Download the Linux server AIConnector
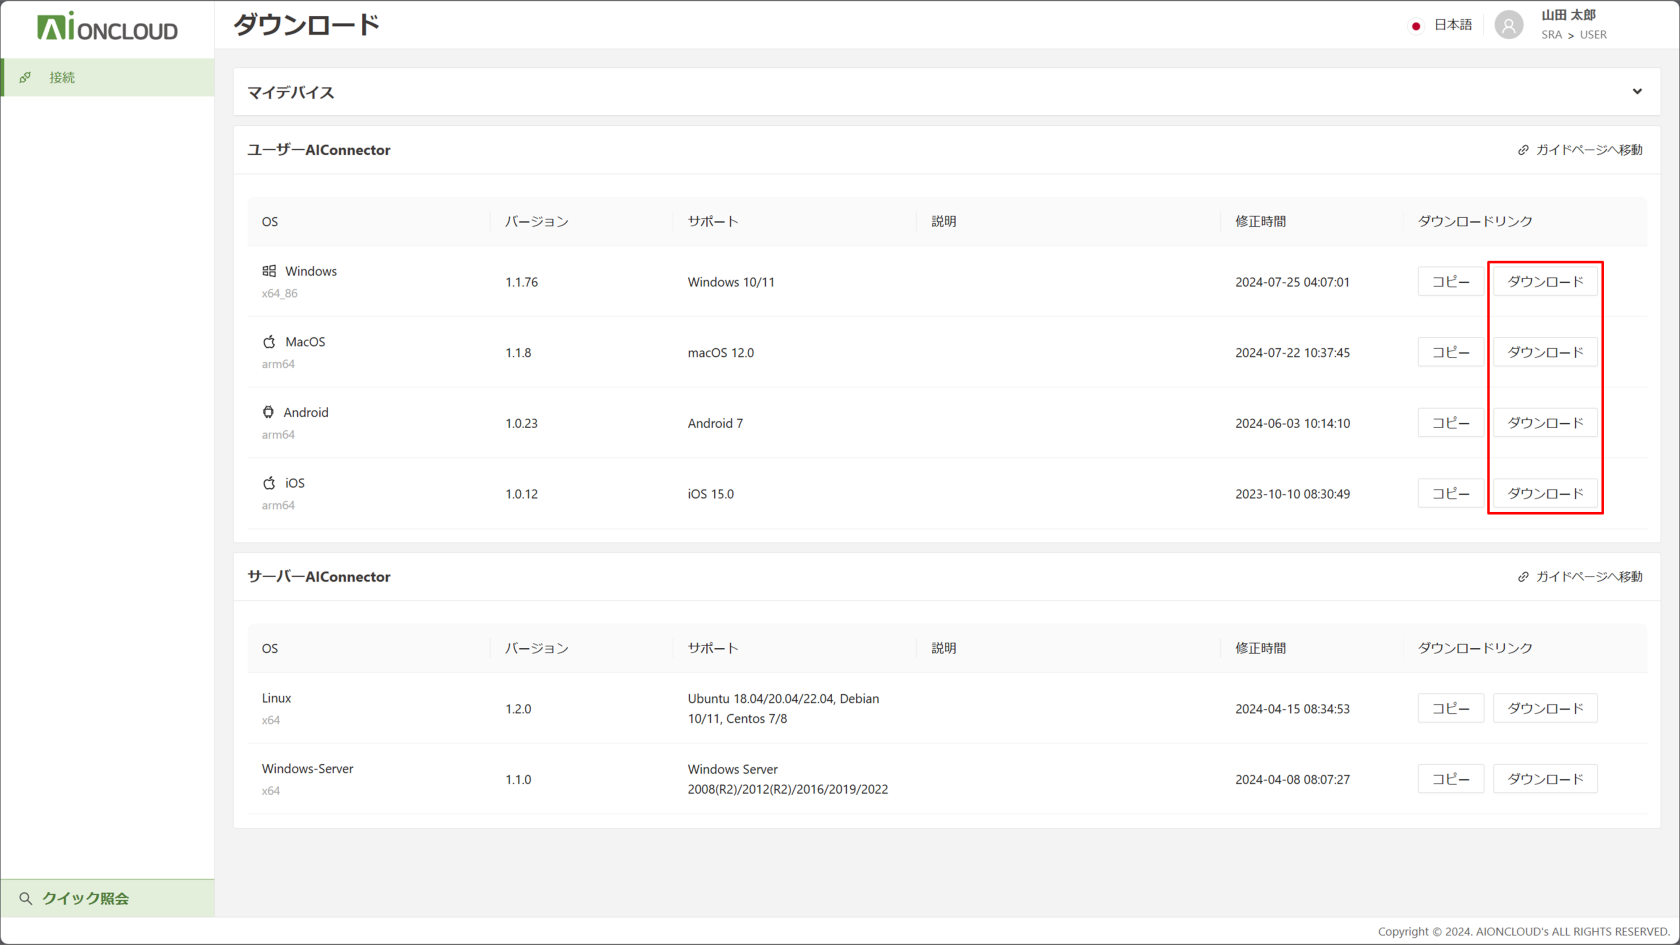 click(1545, 709)
